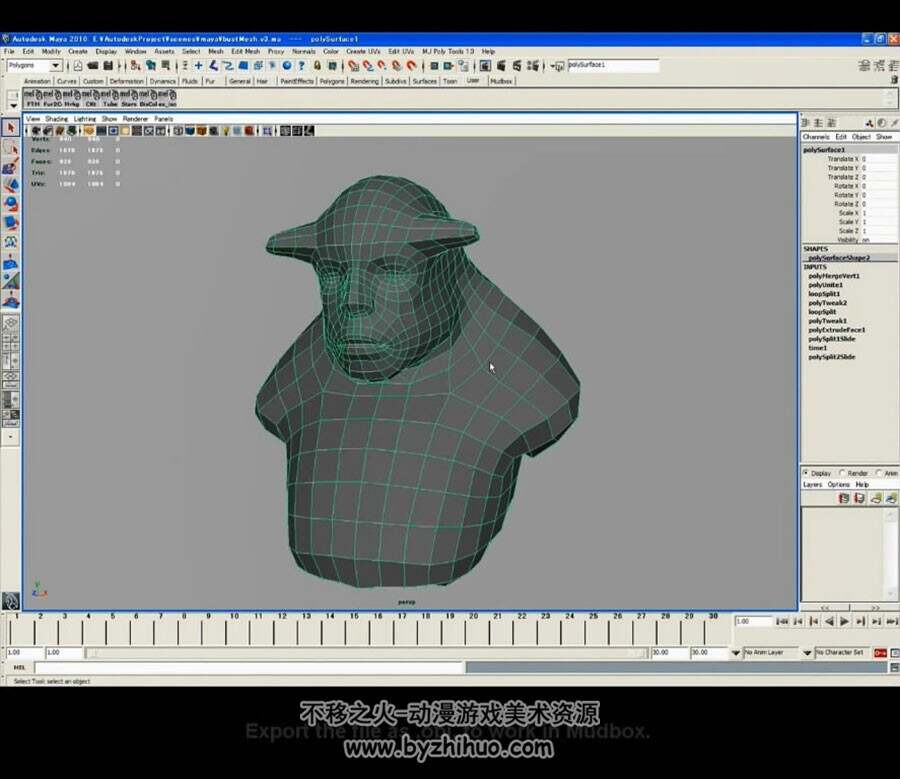
Task: Open the Create UVs menu
Action: pyautogui.click(x=363, y=52)
